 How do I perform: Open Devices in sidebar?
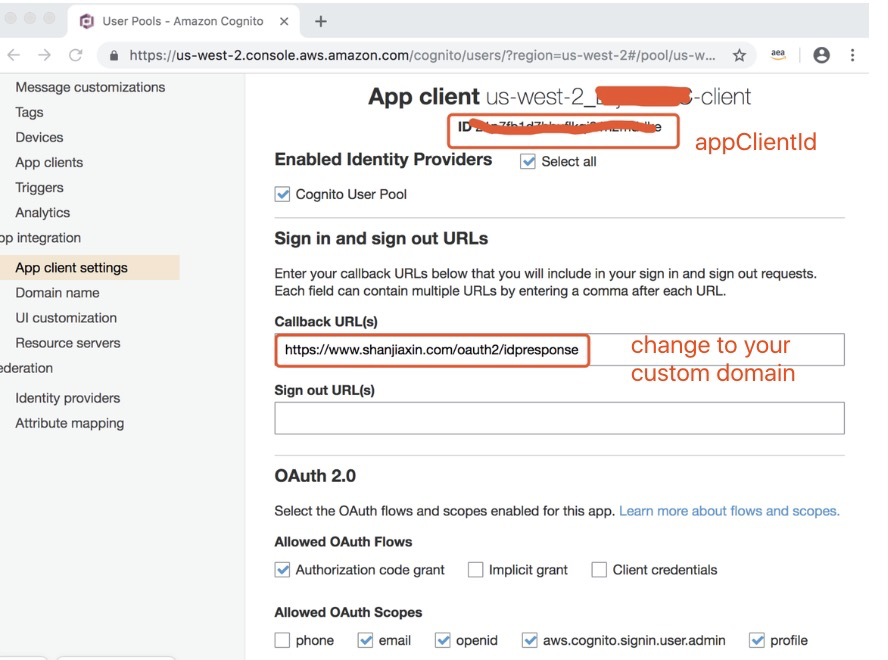tap(39, 137)
